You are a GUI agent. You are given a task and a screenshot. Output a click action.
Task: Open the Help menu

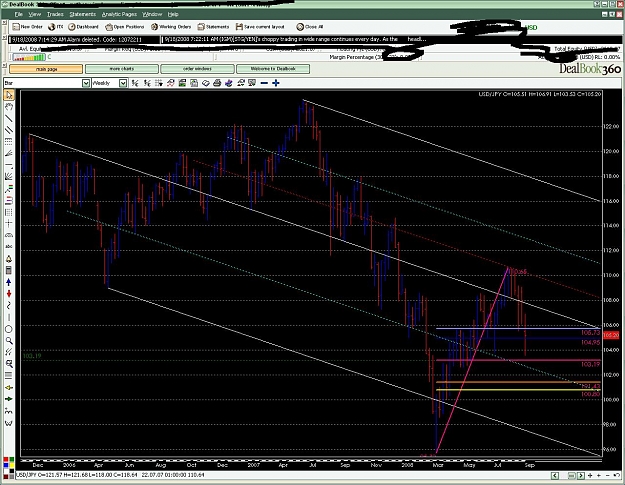(173, 14)
